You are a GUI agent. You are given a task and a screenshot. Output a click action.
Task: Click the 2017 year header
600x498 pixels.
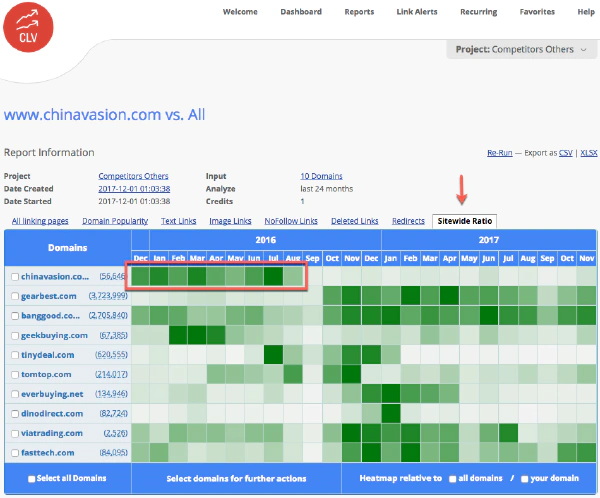(x=489, y=240)
